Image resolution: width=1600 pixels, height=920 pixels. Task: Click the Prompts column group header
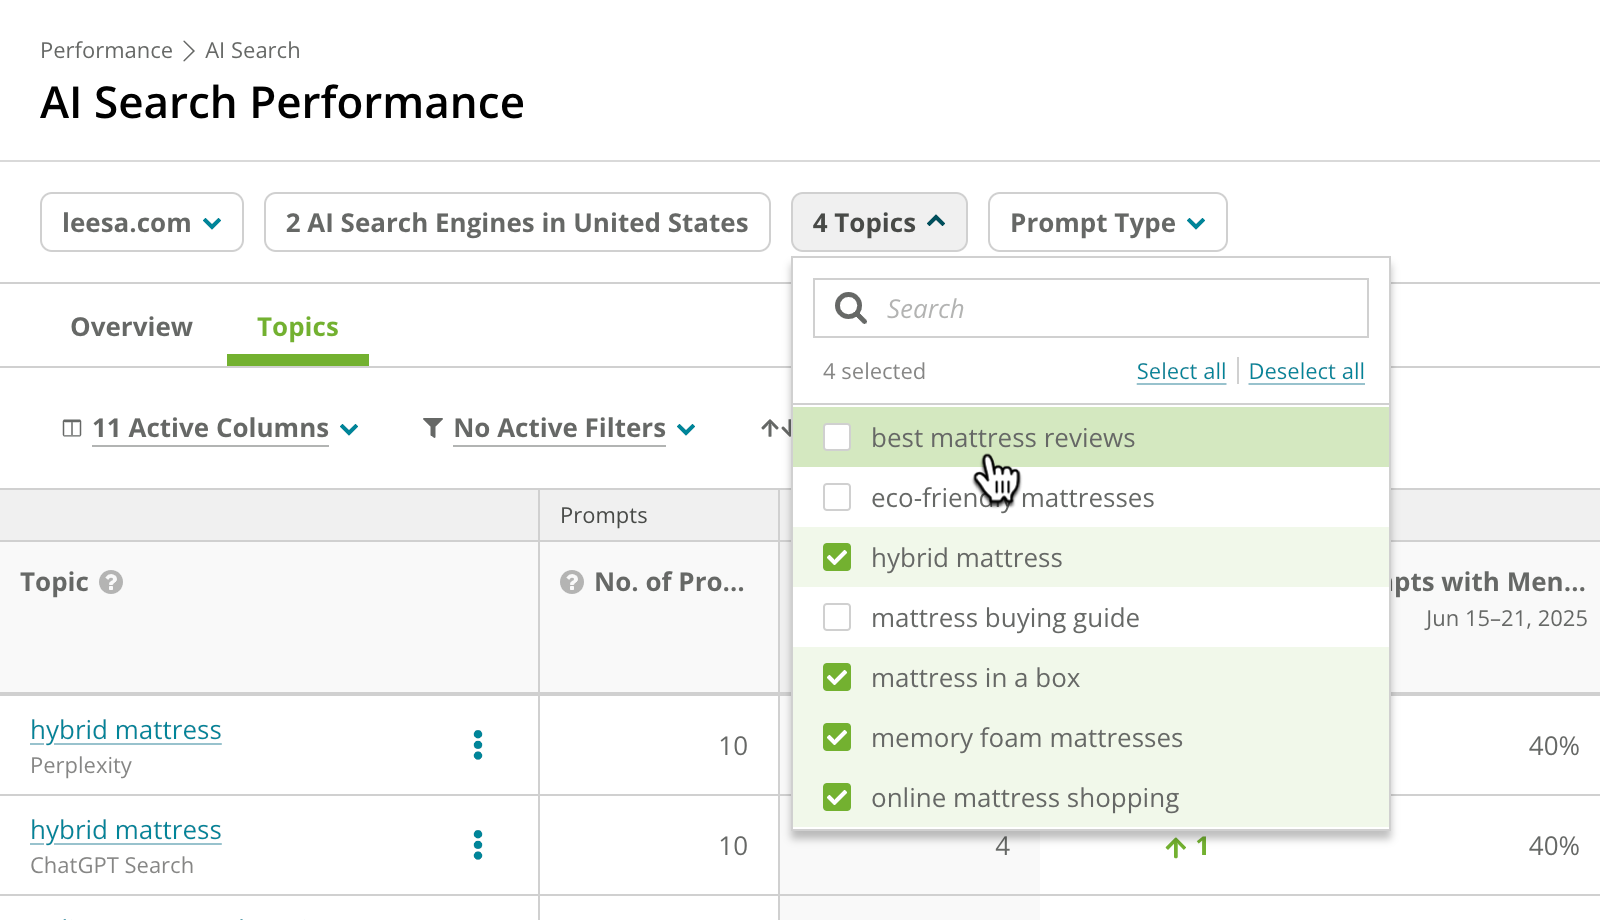[604, 515]
